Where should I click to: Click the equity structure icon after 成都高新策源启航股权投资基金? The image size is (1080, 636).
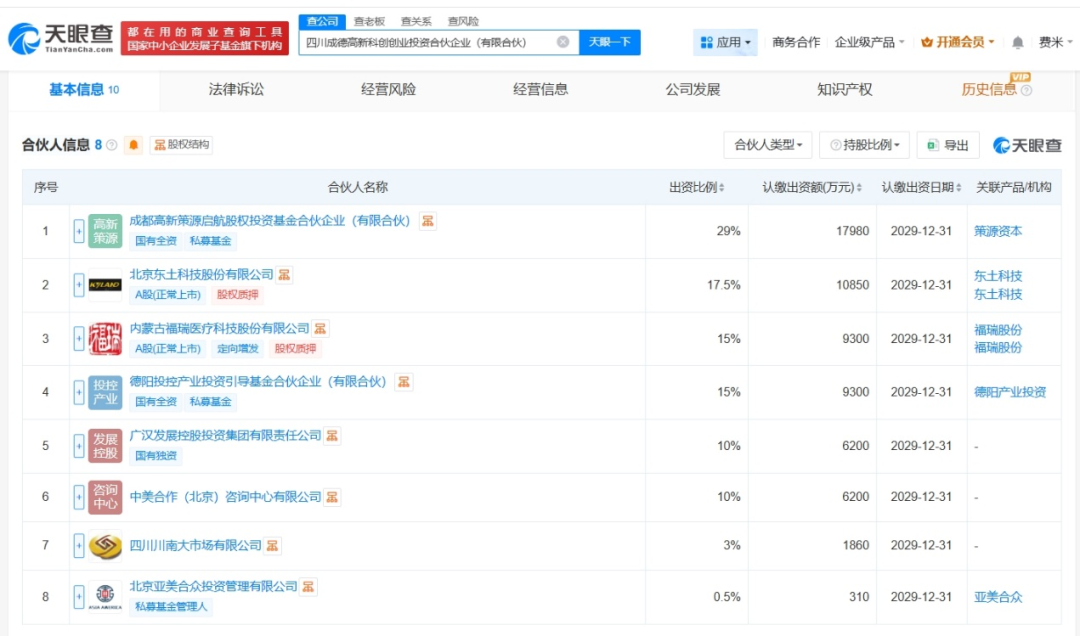pyautogui.click(x=428, y=220)
